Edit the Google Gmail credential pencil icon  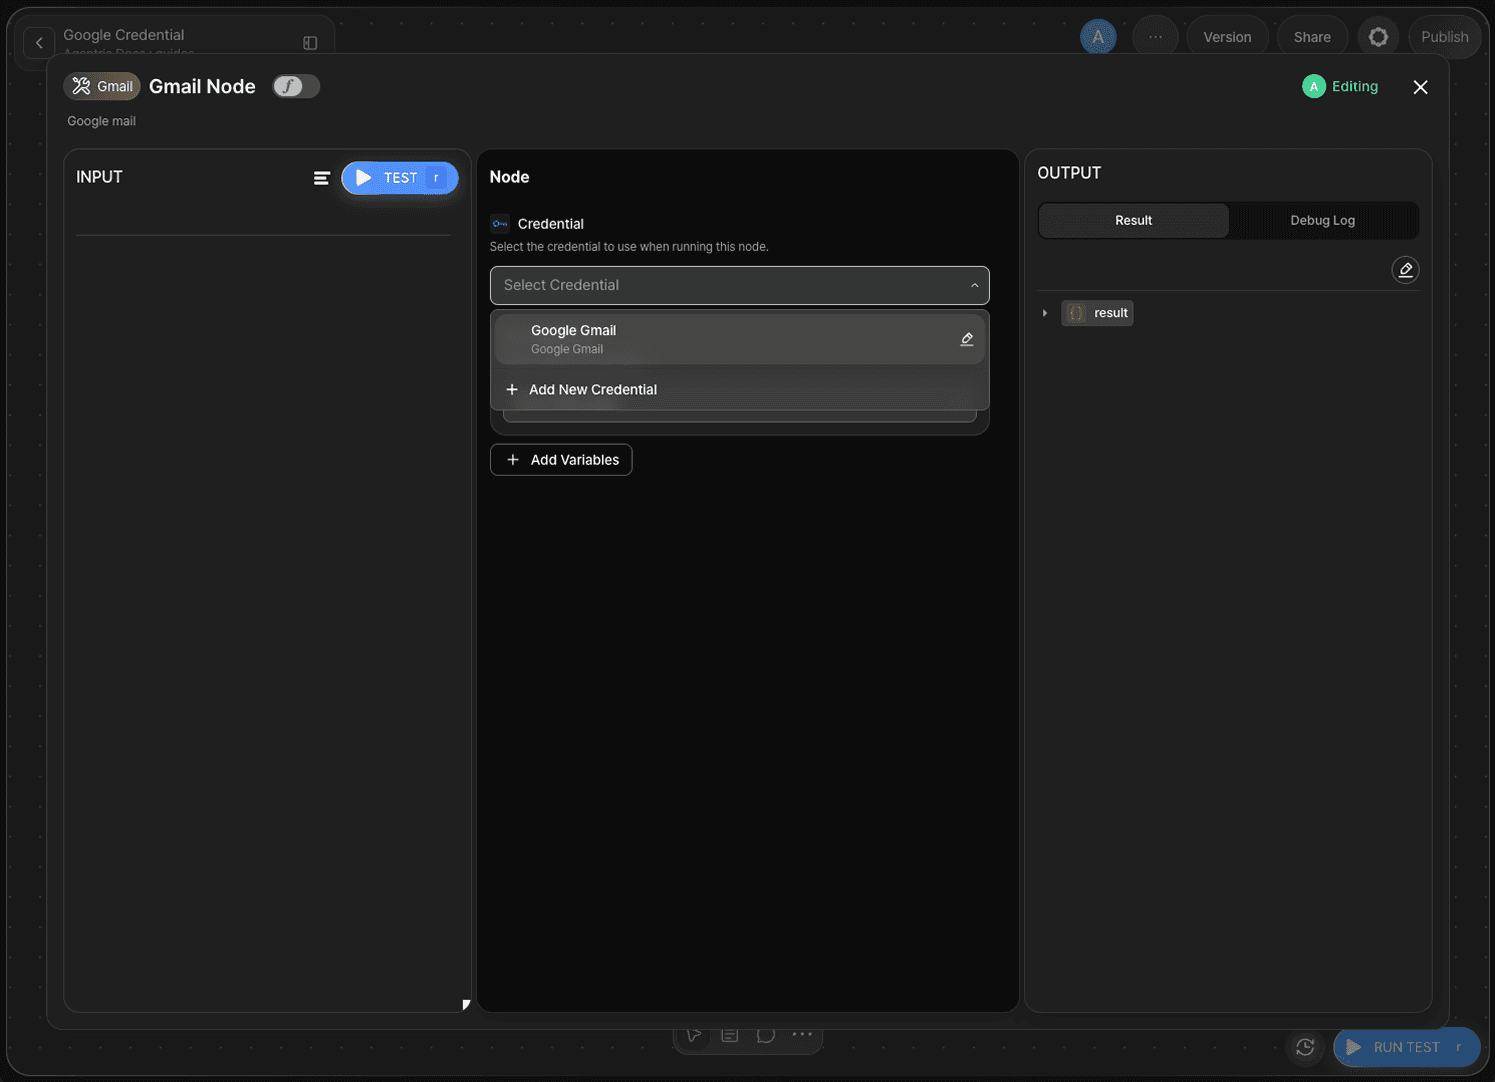point(966,339)
